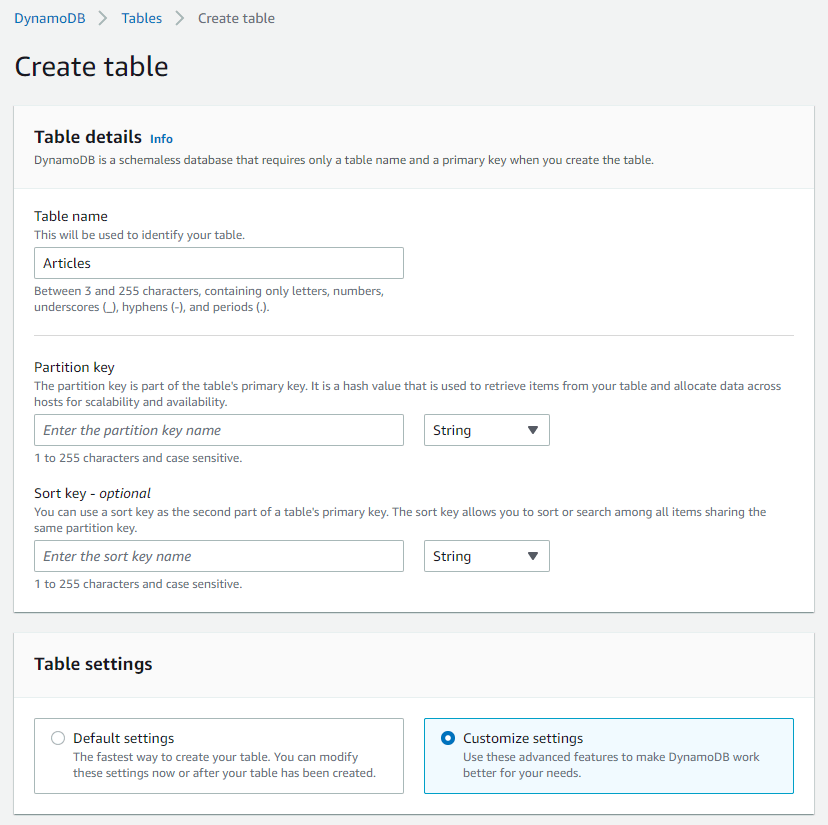Click the "Table settings" section heading
828x825 pixels.
(93, 664)
